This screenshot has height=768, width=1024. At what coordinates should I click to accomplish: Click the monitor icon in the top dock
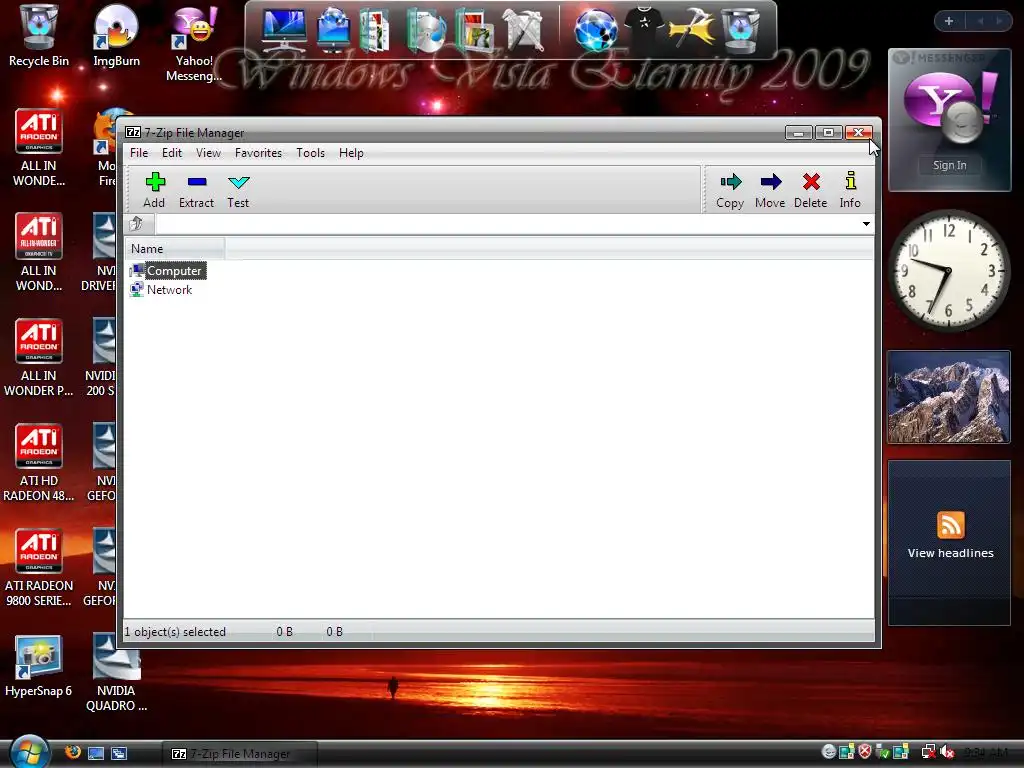point(283,30)
